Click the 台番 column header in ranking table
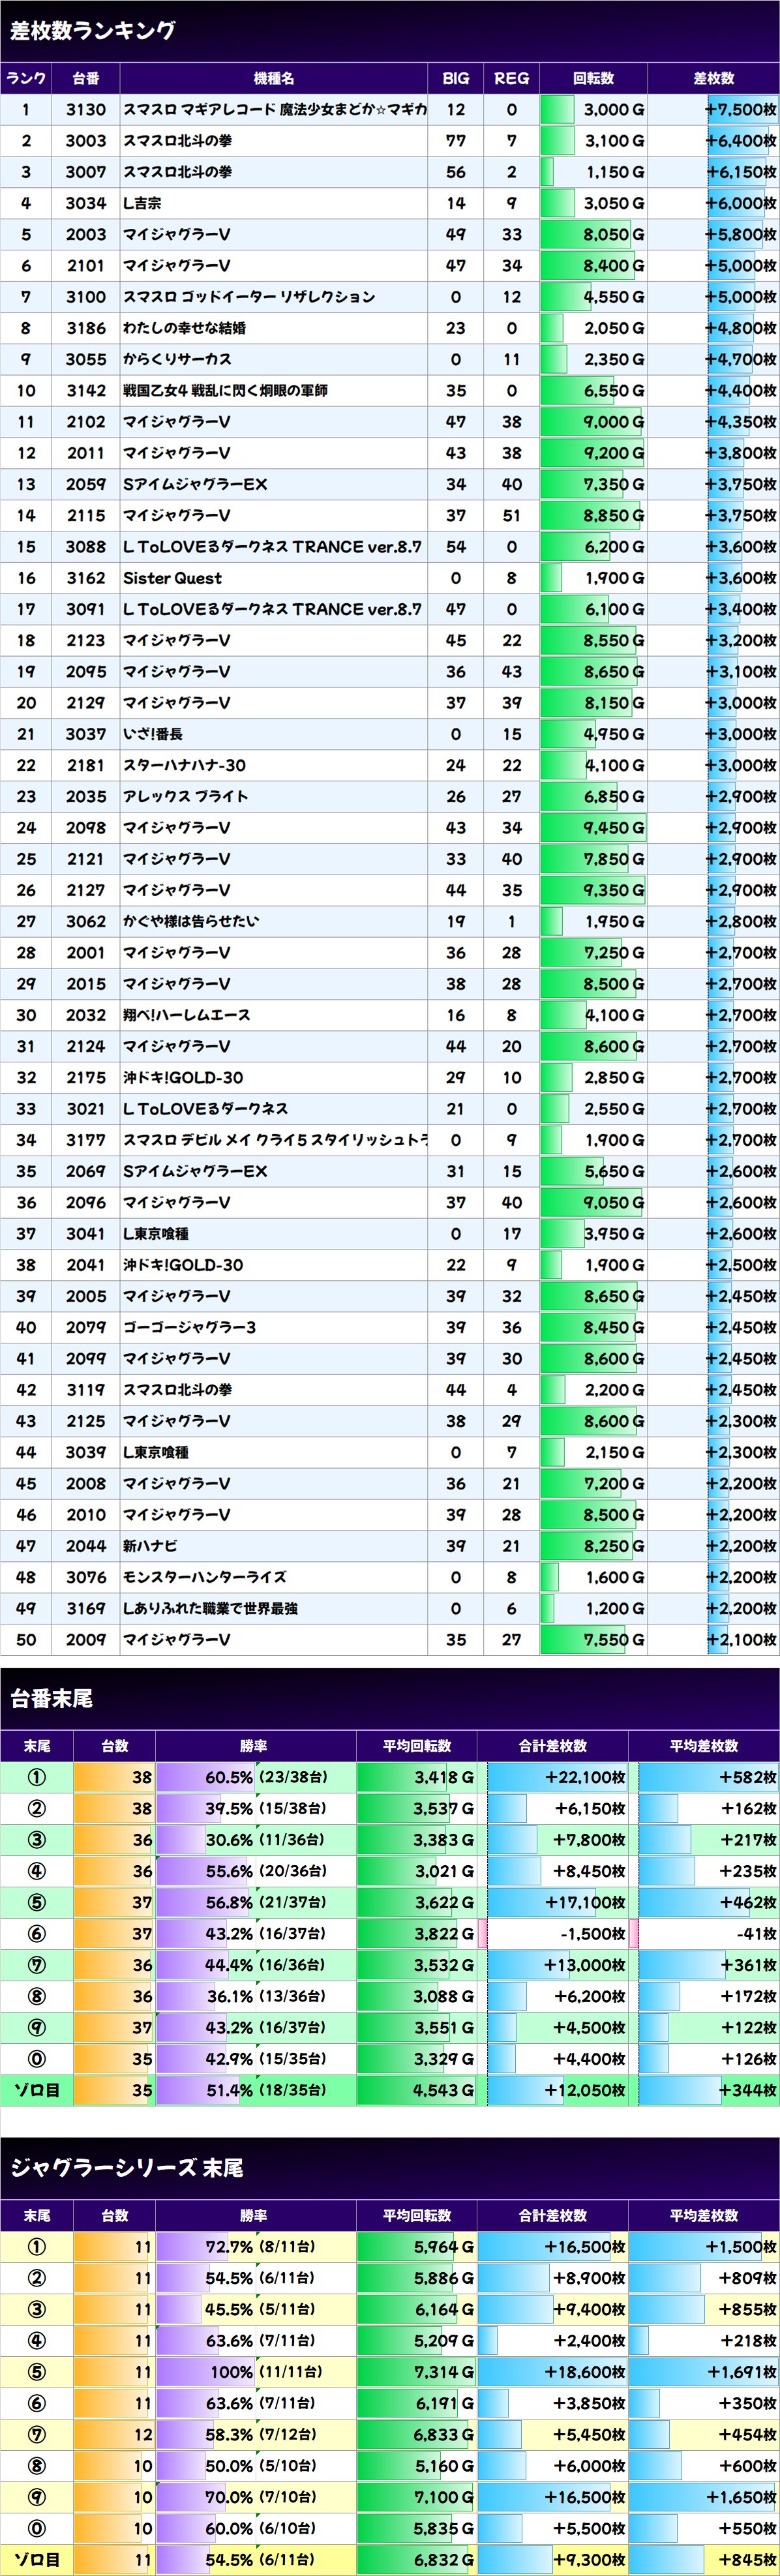This screenshot has width=780, height=2576. [86, 78]
